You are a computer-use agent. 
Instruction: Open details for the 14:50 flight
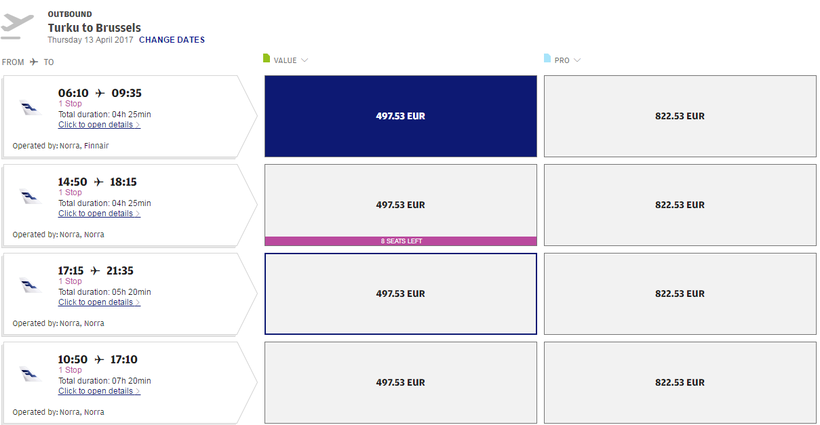point(99,214)
